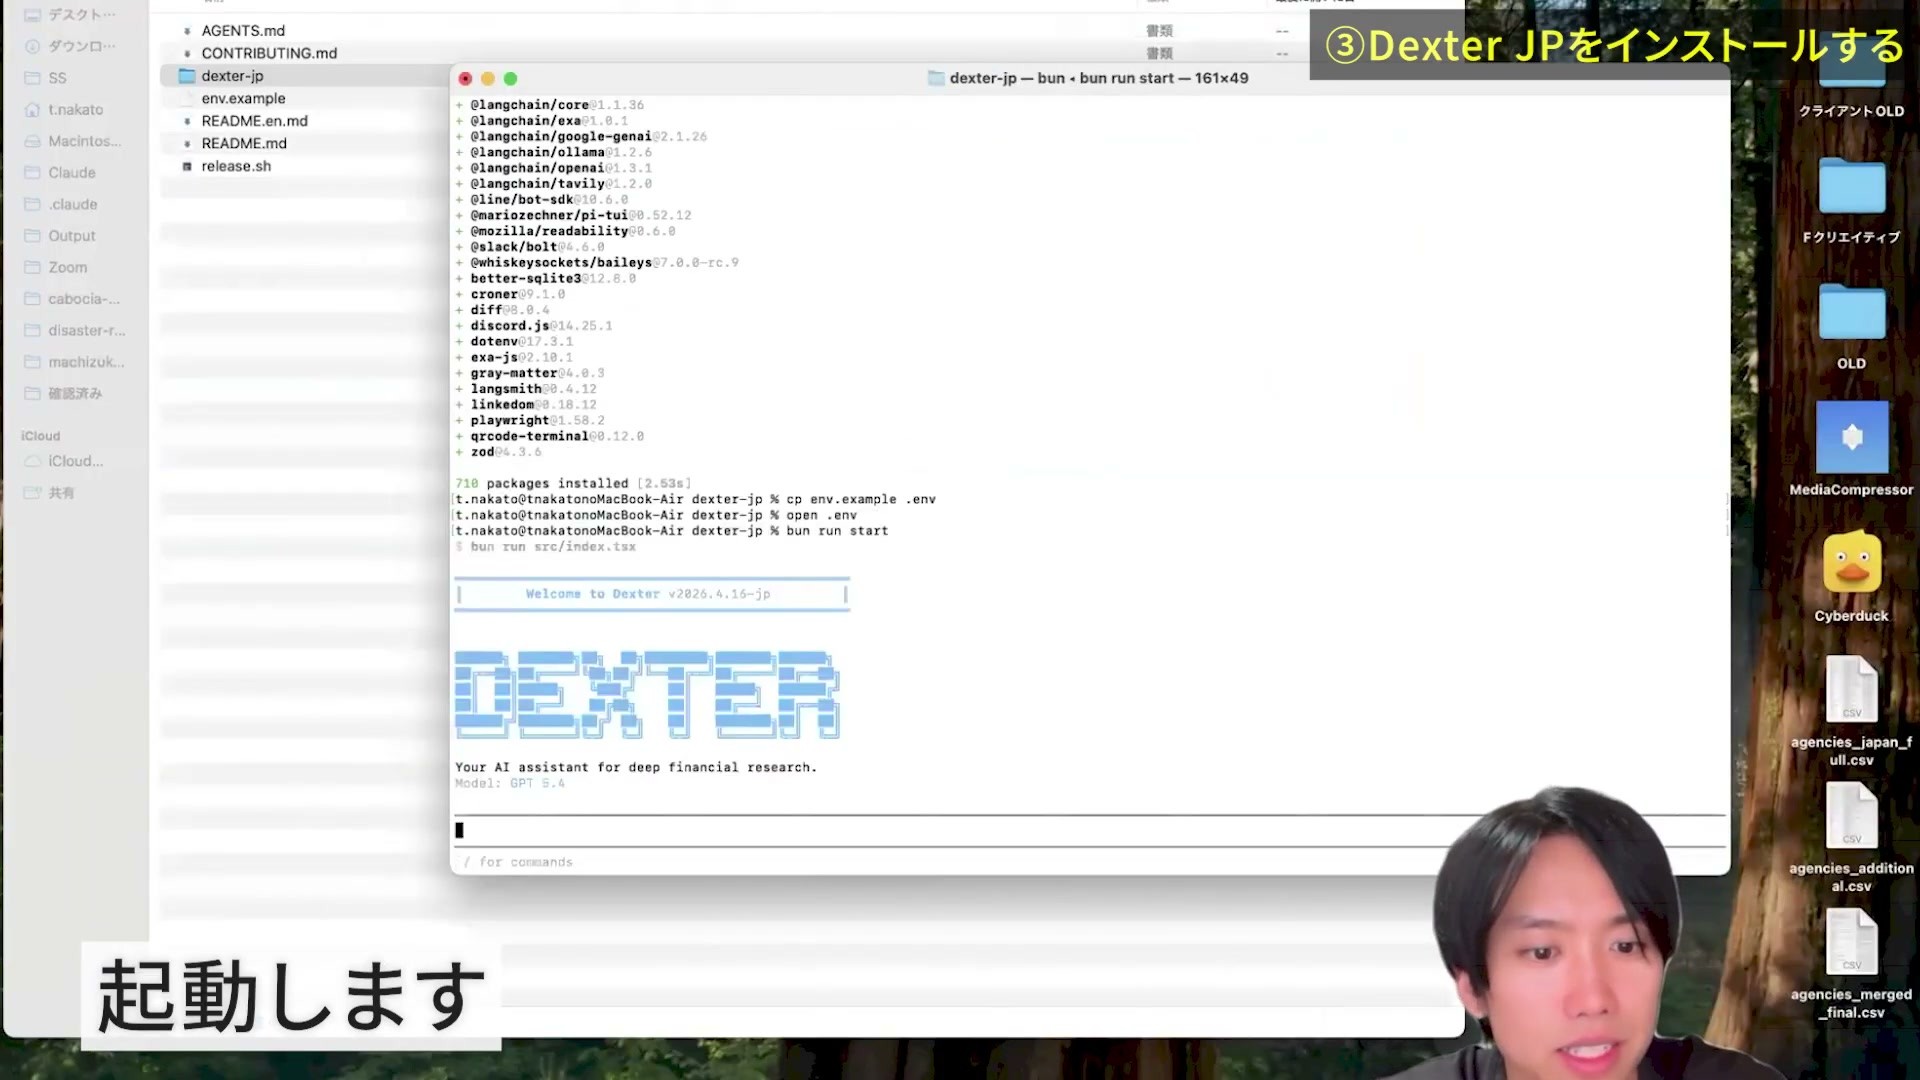Click the Terminal window yellow minimize button

[x=488, y=78]
